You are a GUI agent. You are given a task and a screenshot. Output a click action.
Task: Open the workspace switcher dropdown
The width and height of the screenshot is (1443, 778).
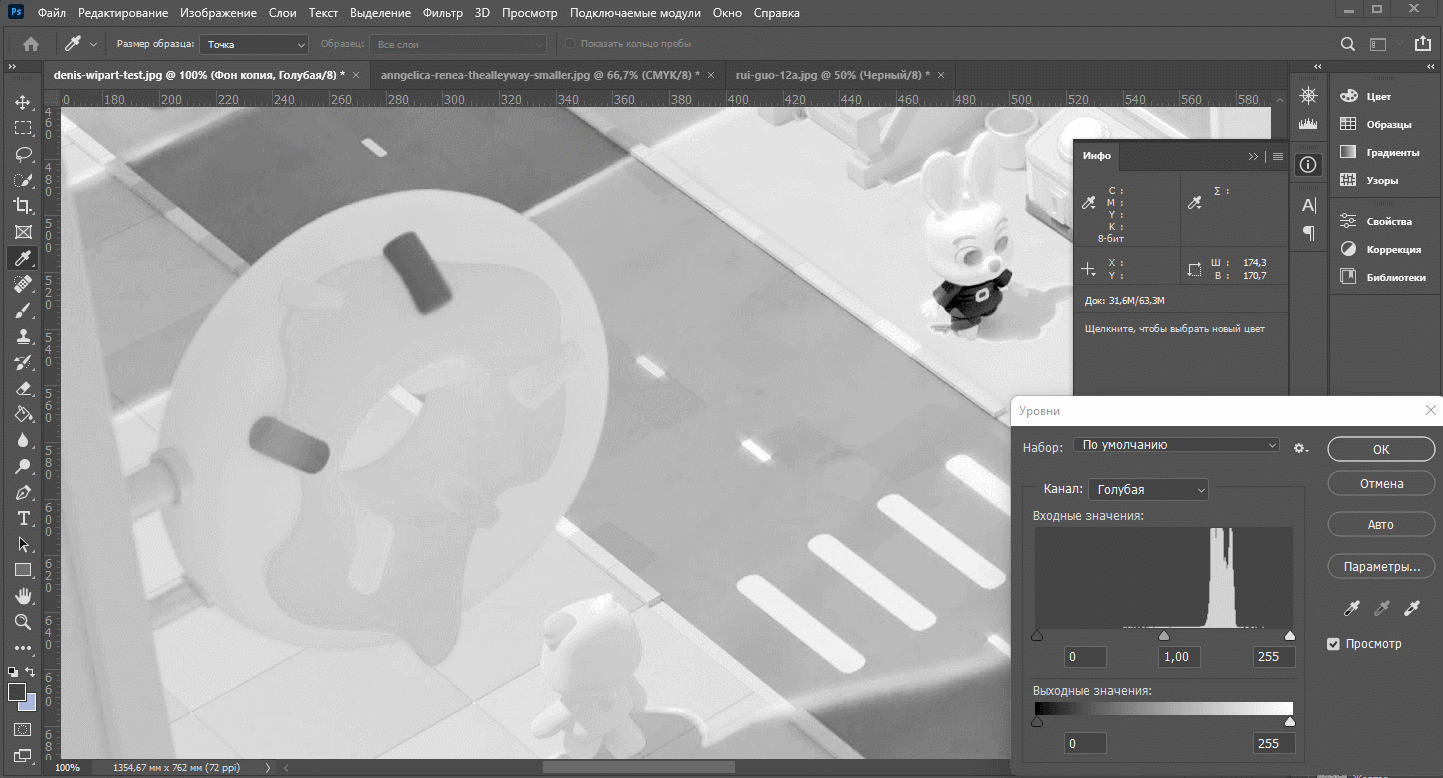1384,44
